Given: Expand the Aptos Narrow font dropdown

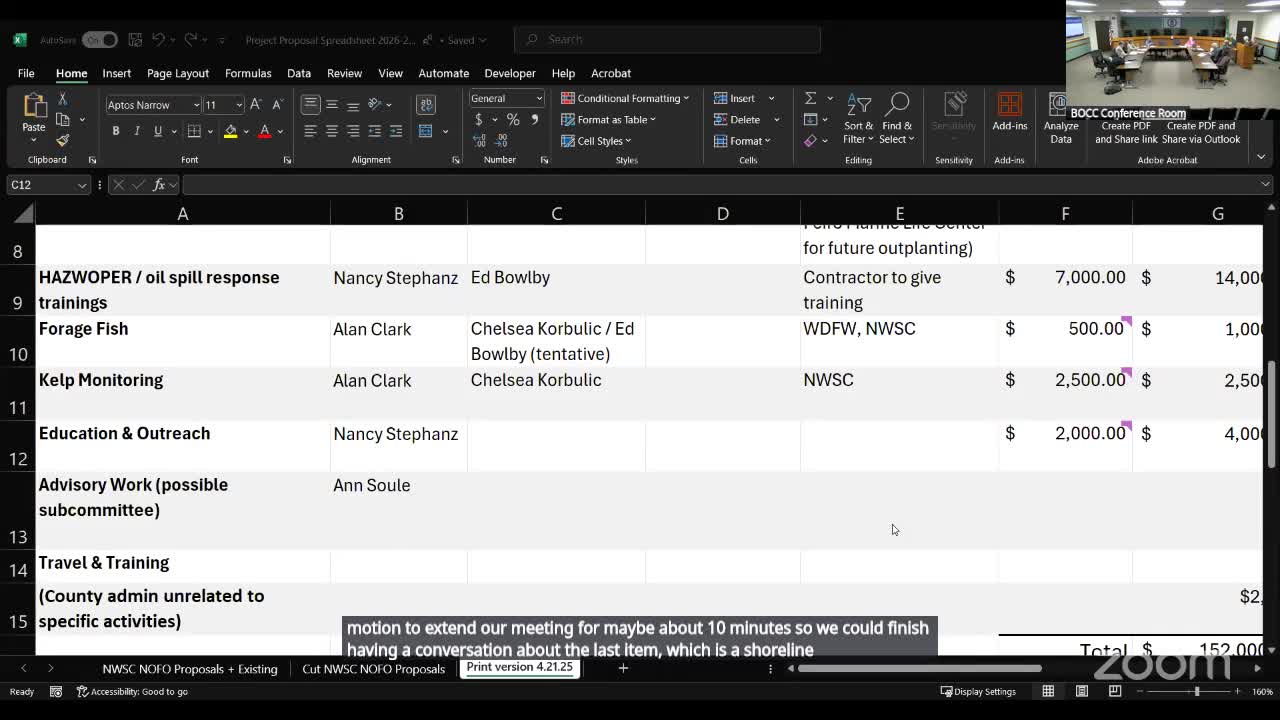Looking at the screenshot, I should 195,105.
